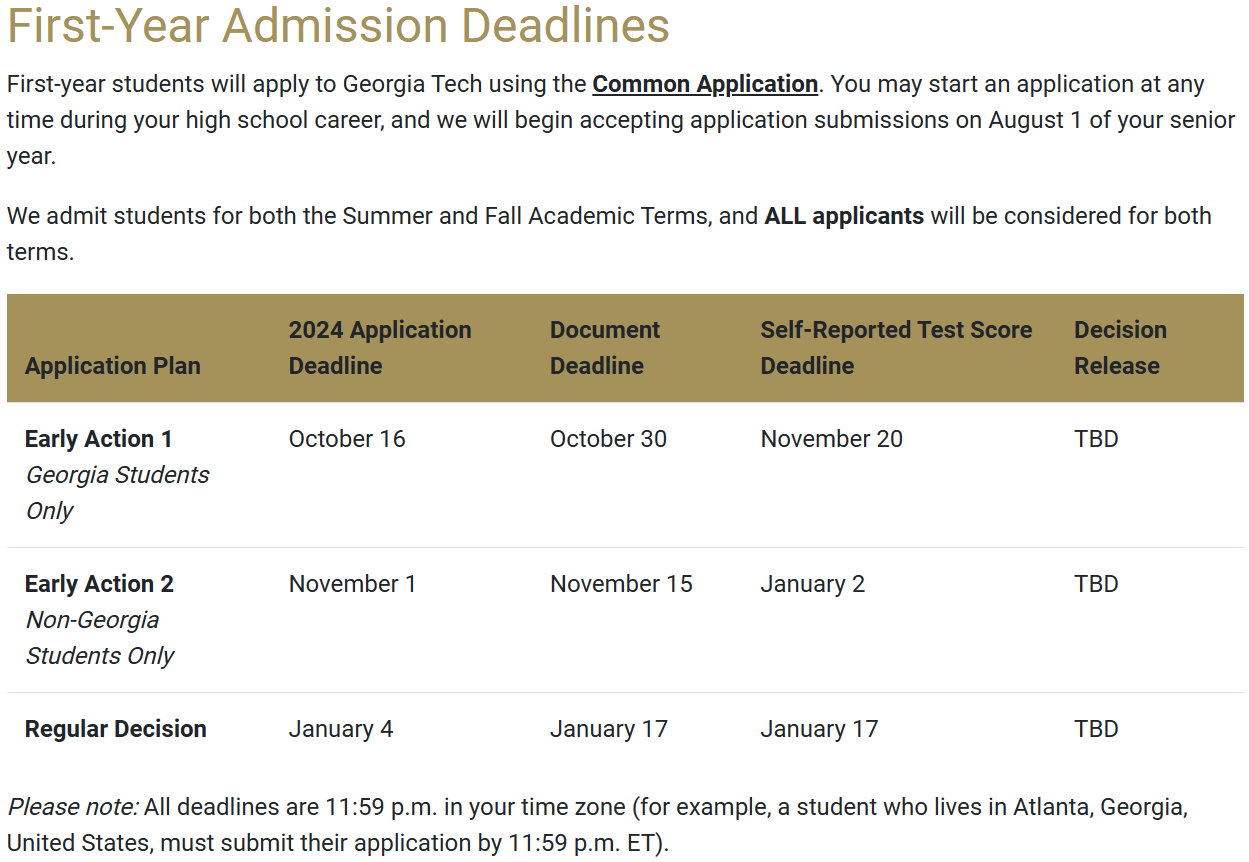Click the October 16 application deadline cell
This screenshot has height=862, width=1249.
[x=347, y=439]
